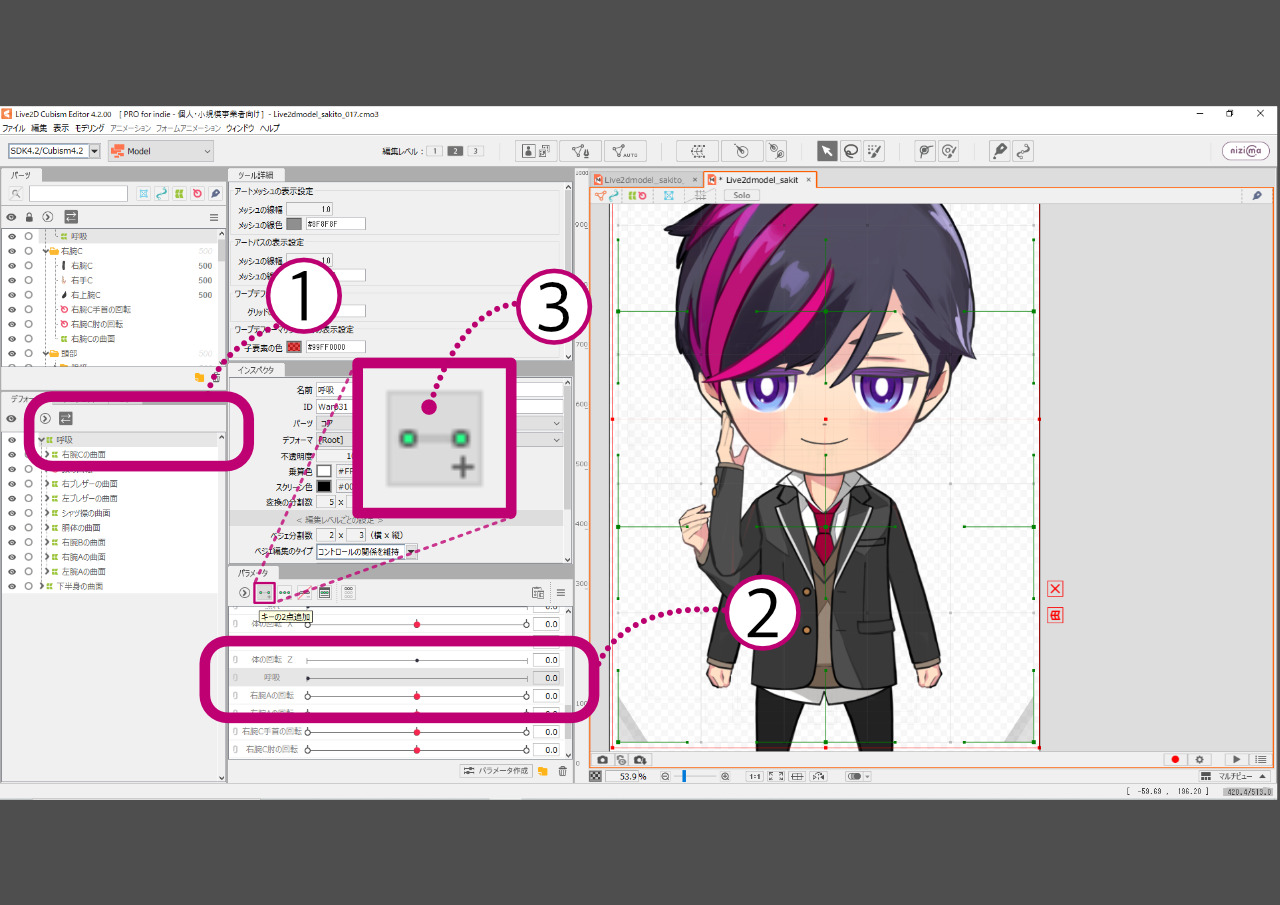
Task: Open the ファイル menu
Action: 13,128
